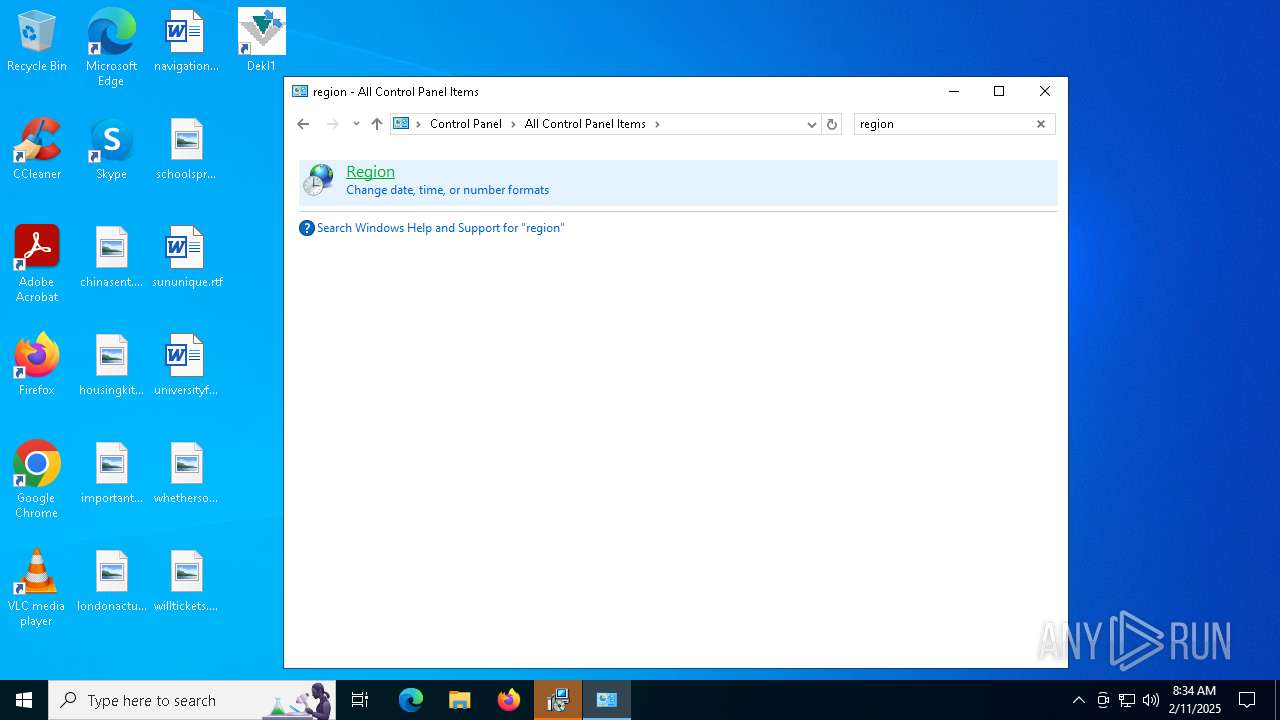Select the Firefox desktop shortcut
This screenshot has height=720, width=1280.
click(x=37, y=366)
